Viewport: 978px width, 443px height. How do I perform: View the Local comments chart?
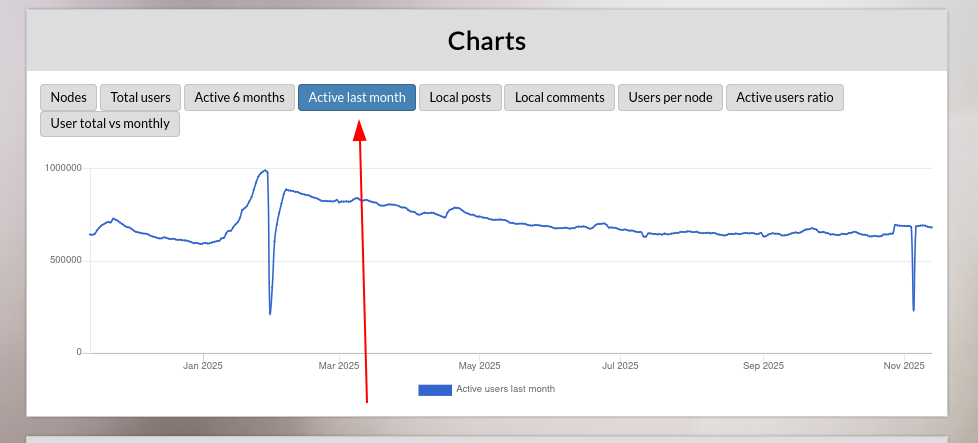[560, 97]
